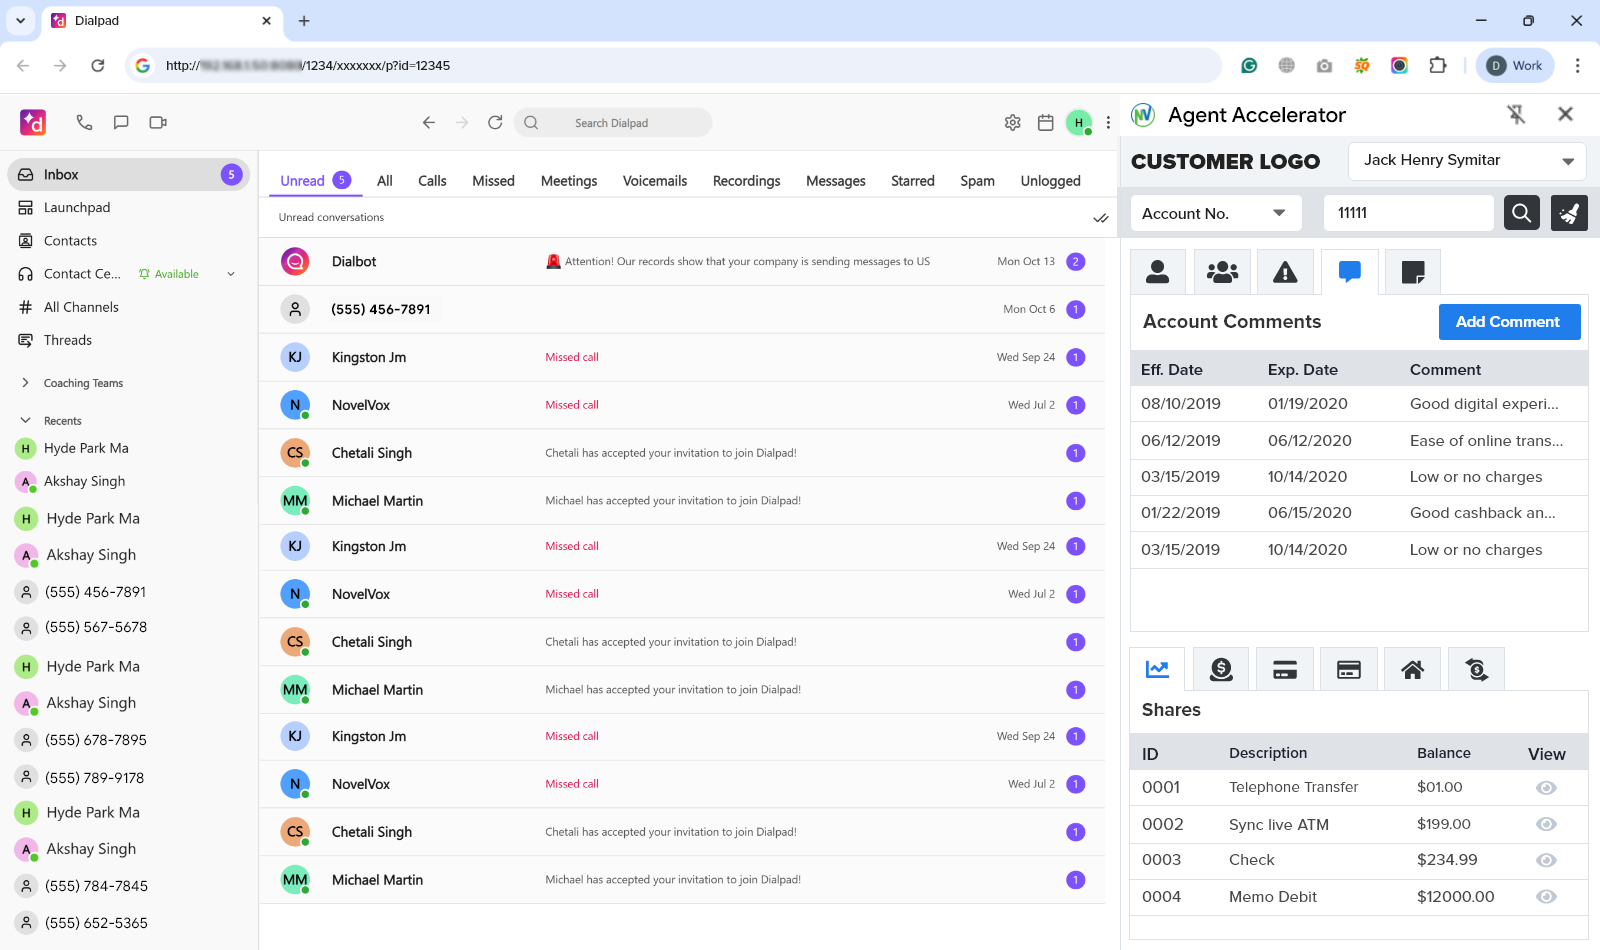Open the Dialbot conversation
Screen dimensions: 1600x950
pyautogui.click(x=682, y=262)
